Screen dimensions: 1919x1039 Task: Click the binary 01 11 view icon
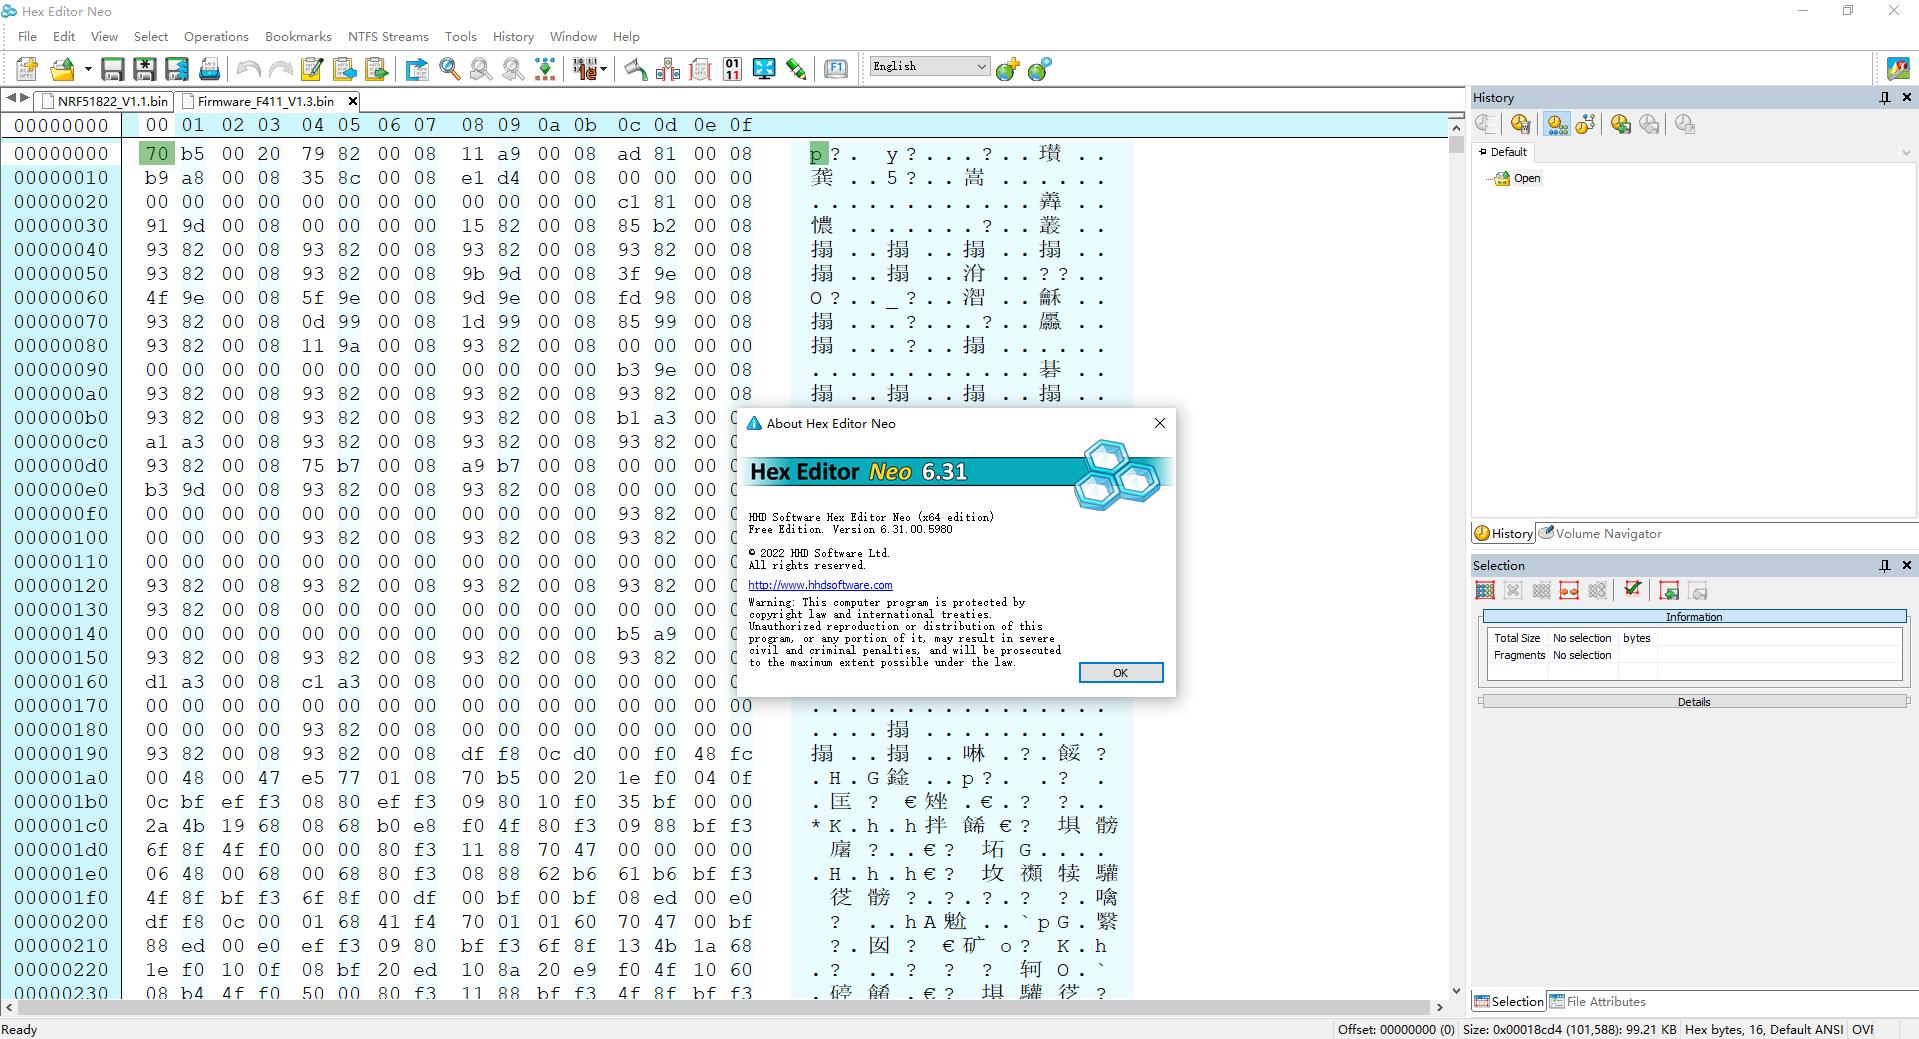[732, 69]
